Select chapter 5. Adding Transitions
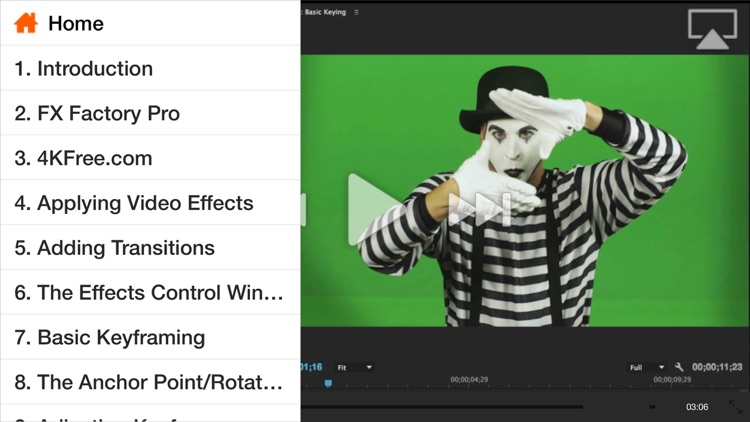 point(150,247)
